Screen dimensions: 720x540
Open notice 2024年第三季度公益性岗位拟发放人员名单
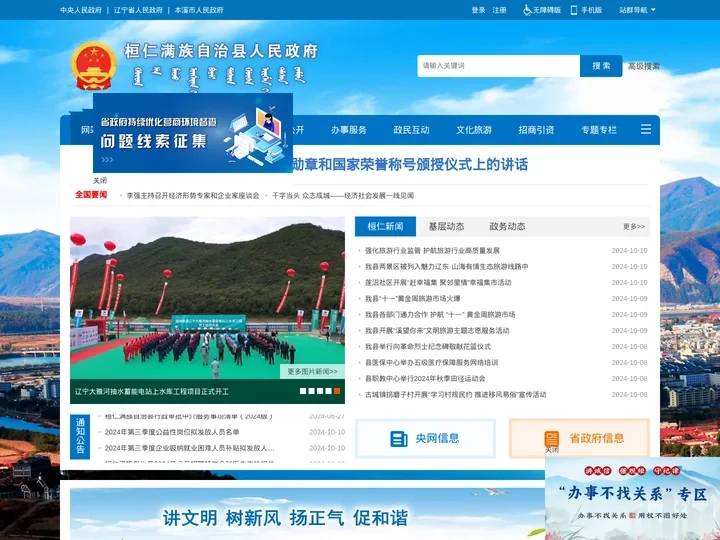click(x=172, y=432)
